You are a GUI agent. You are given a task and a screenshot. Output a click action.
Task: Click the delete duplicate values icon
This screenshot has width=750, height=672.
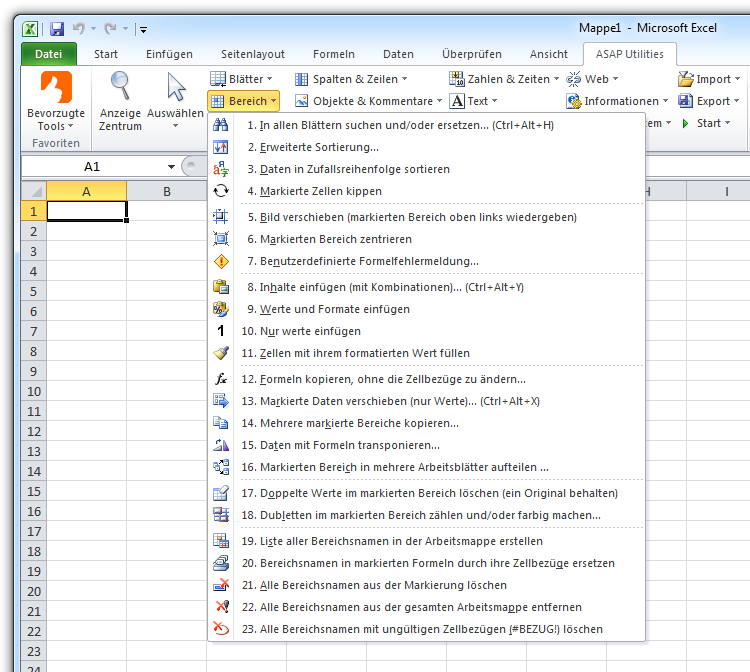click(x=221, y=493)
